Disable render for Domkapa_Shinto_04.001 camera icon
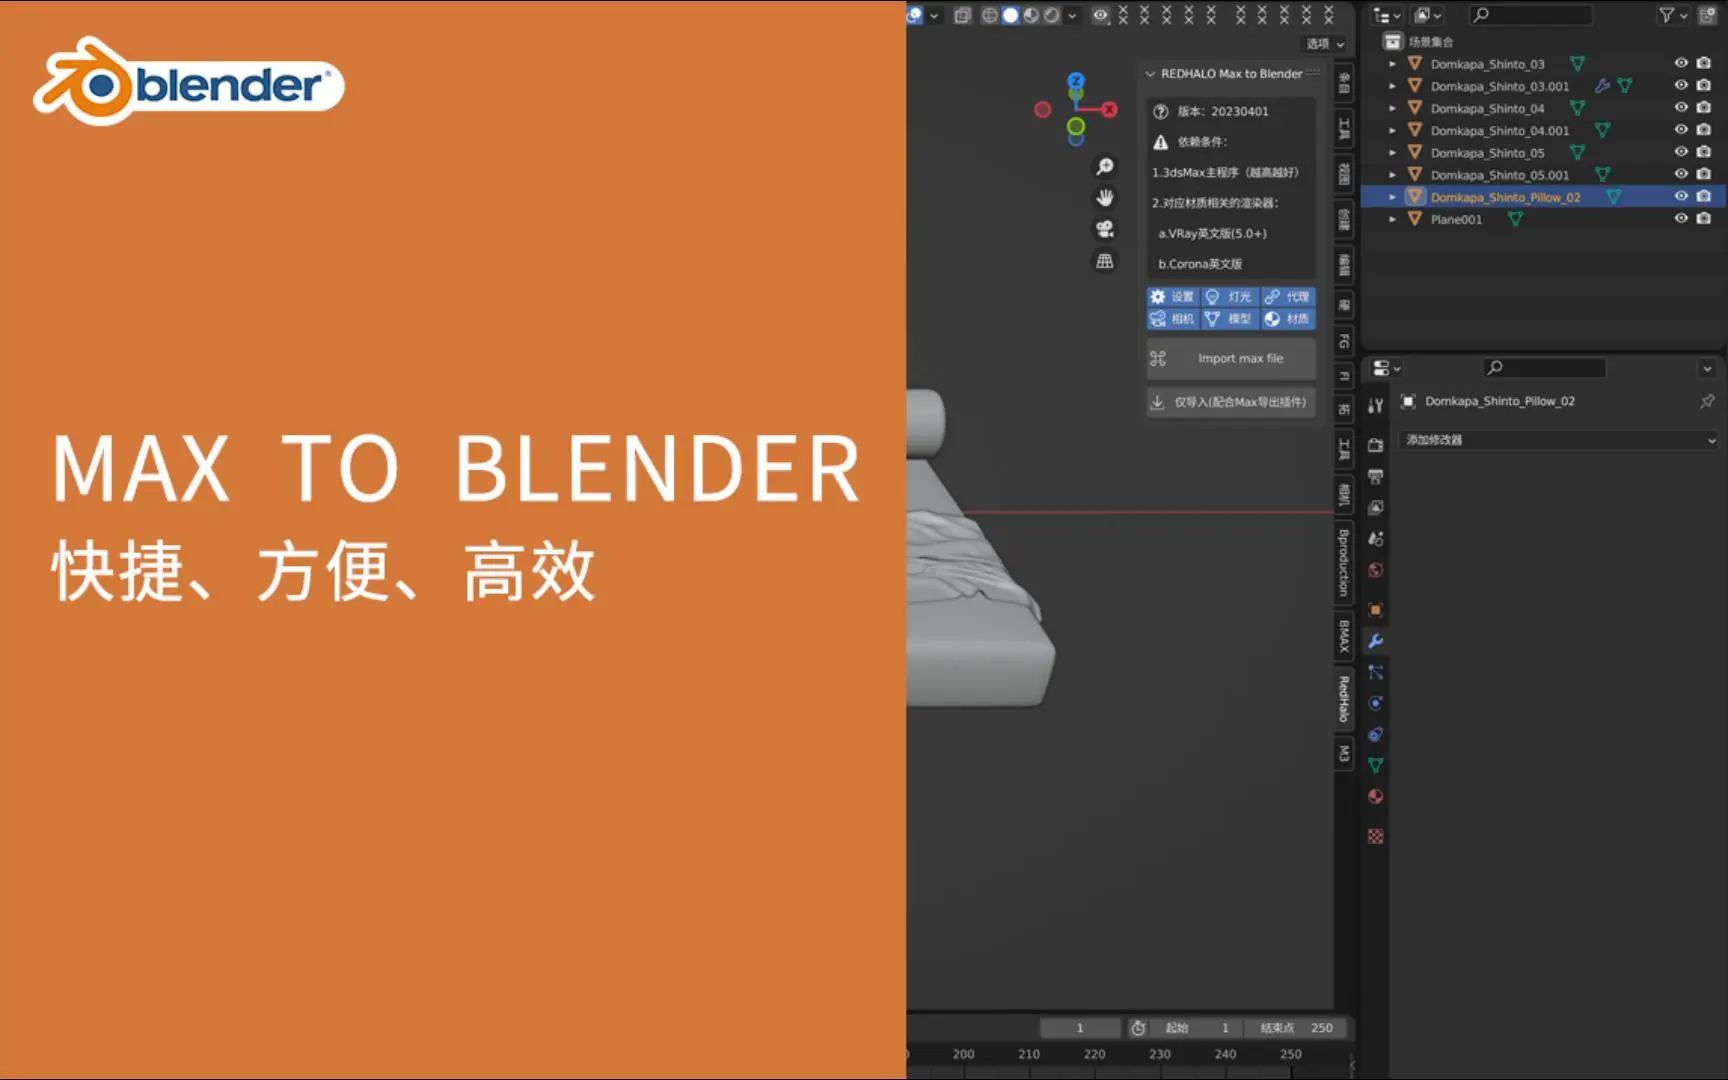The width and height of the screenshot is (1728, 1080). 1704,130
